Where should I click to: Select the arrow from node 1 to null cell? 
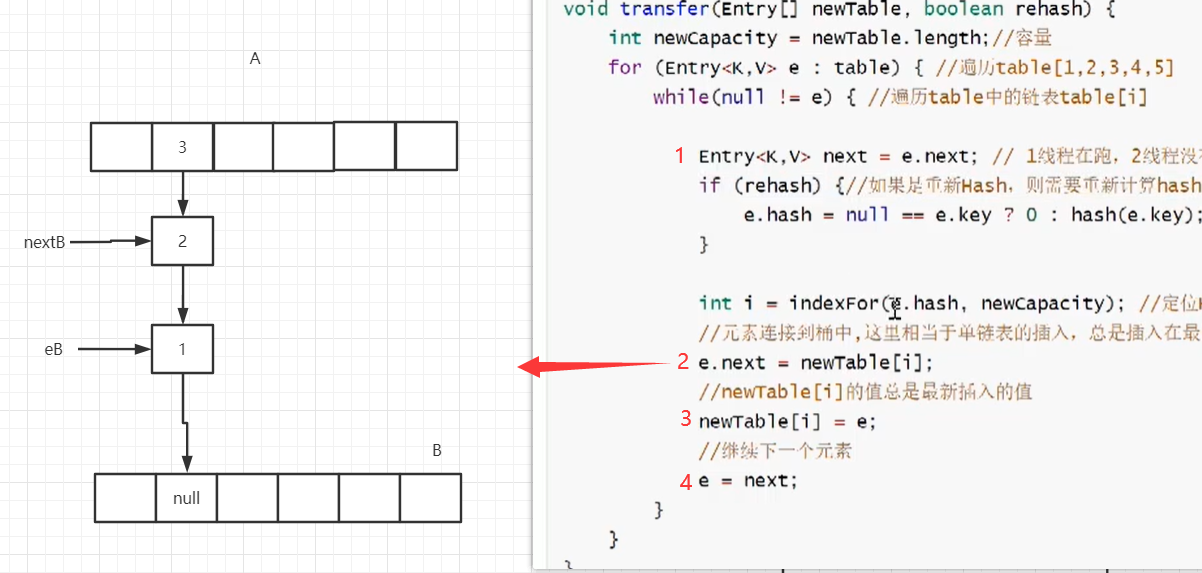tap(185, 423)
